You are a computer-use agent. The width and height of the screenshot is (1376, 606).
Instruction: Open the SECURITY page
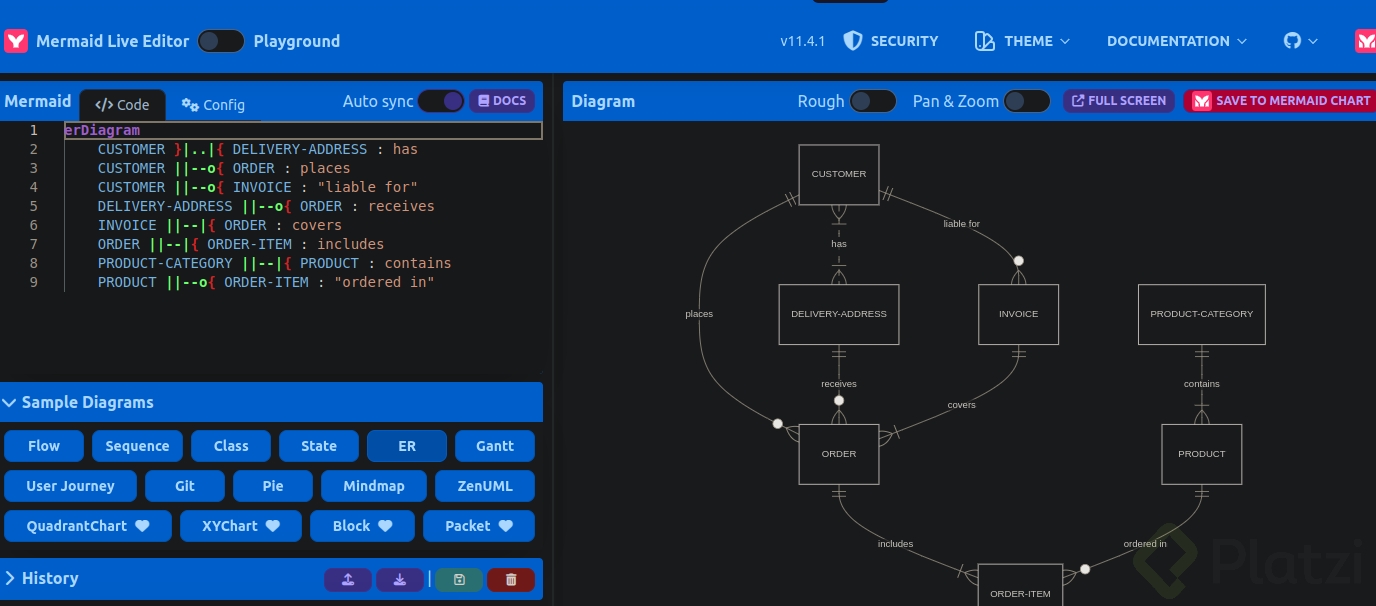click(891, 41)
